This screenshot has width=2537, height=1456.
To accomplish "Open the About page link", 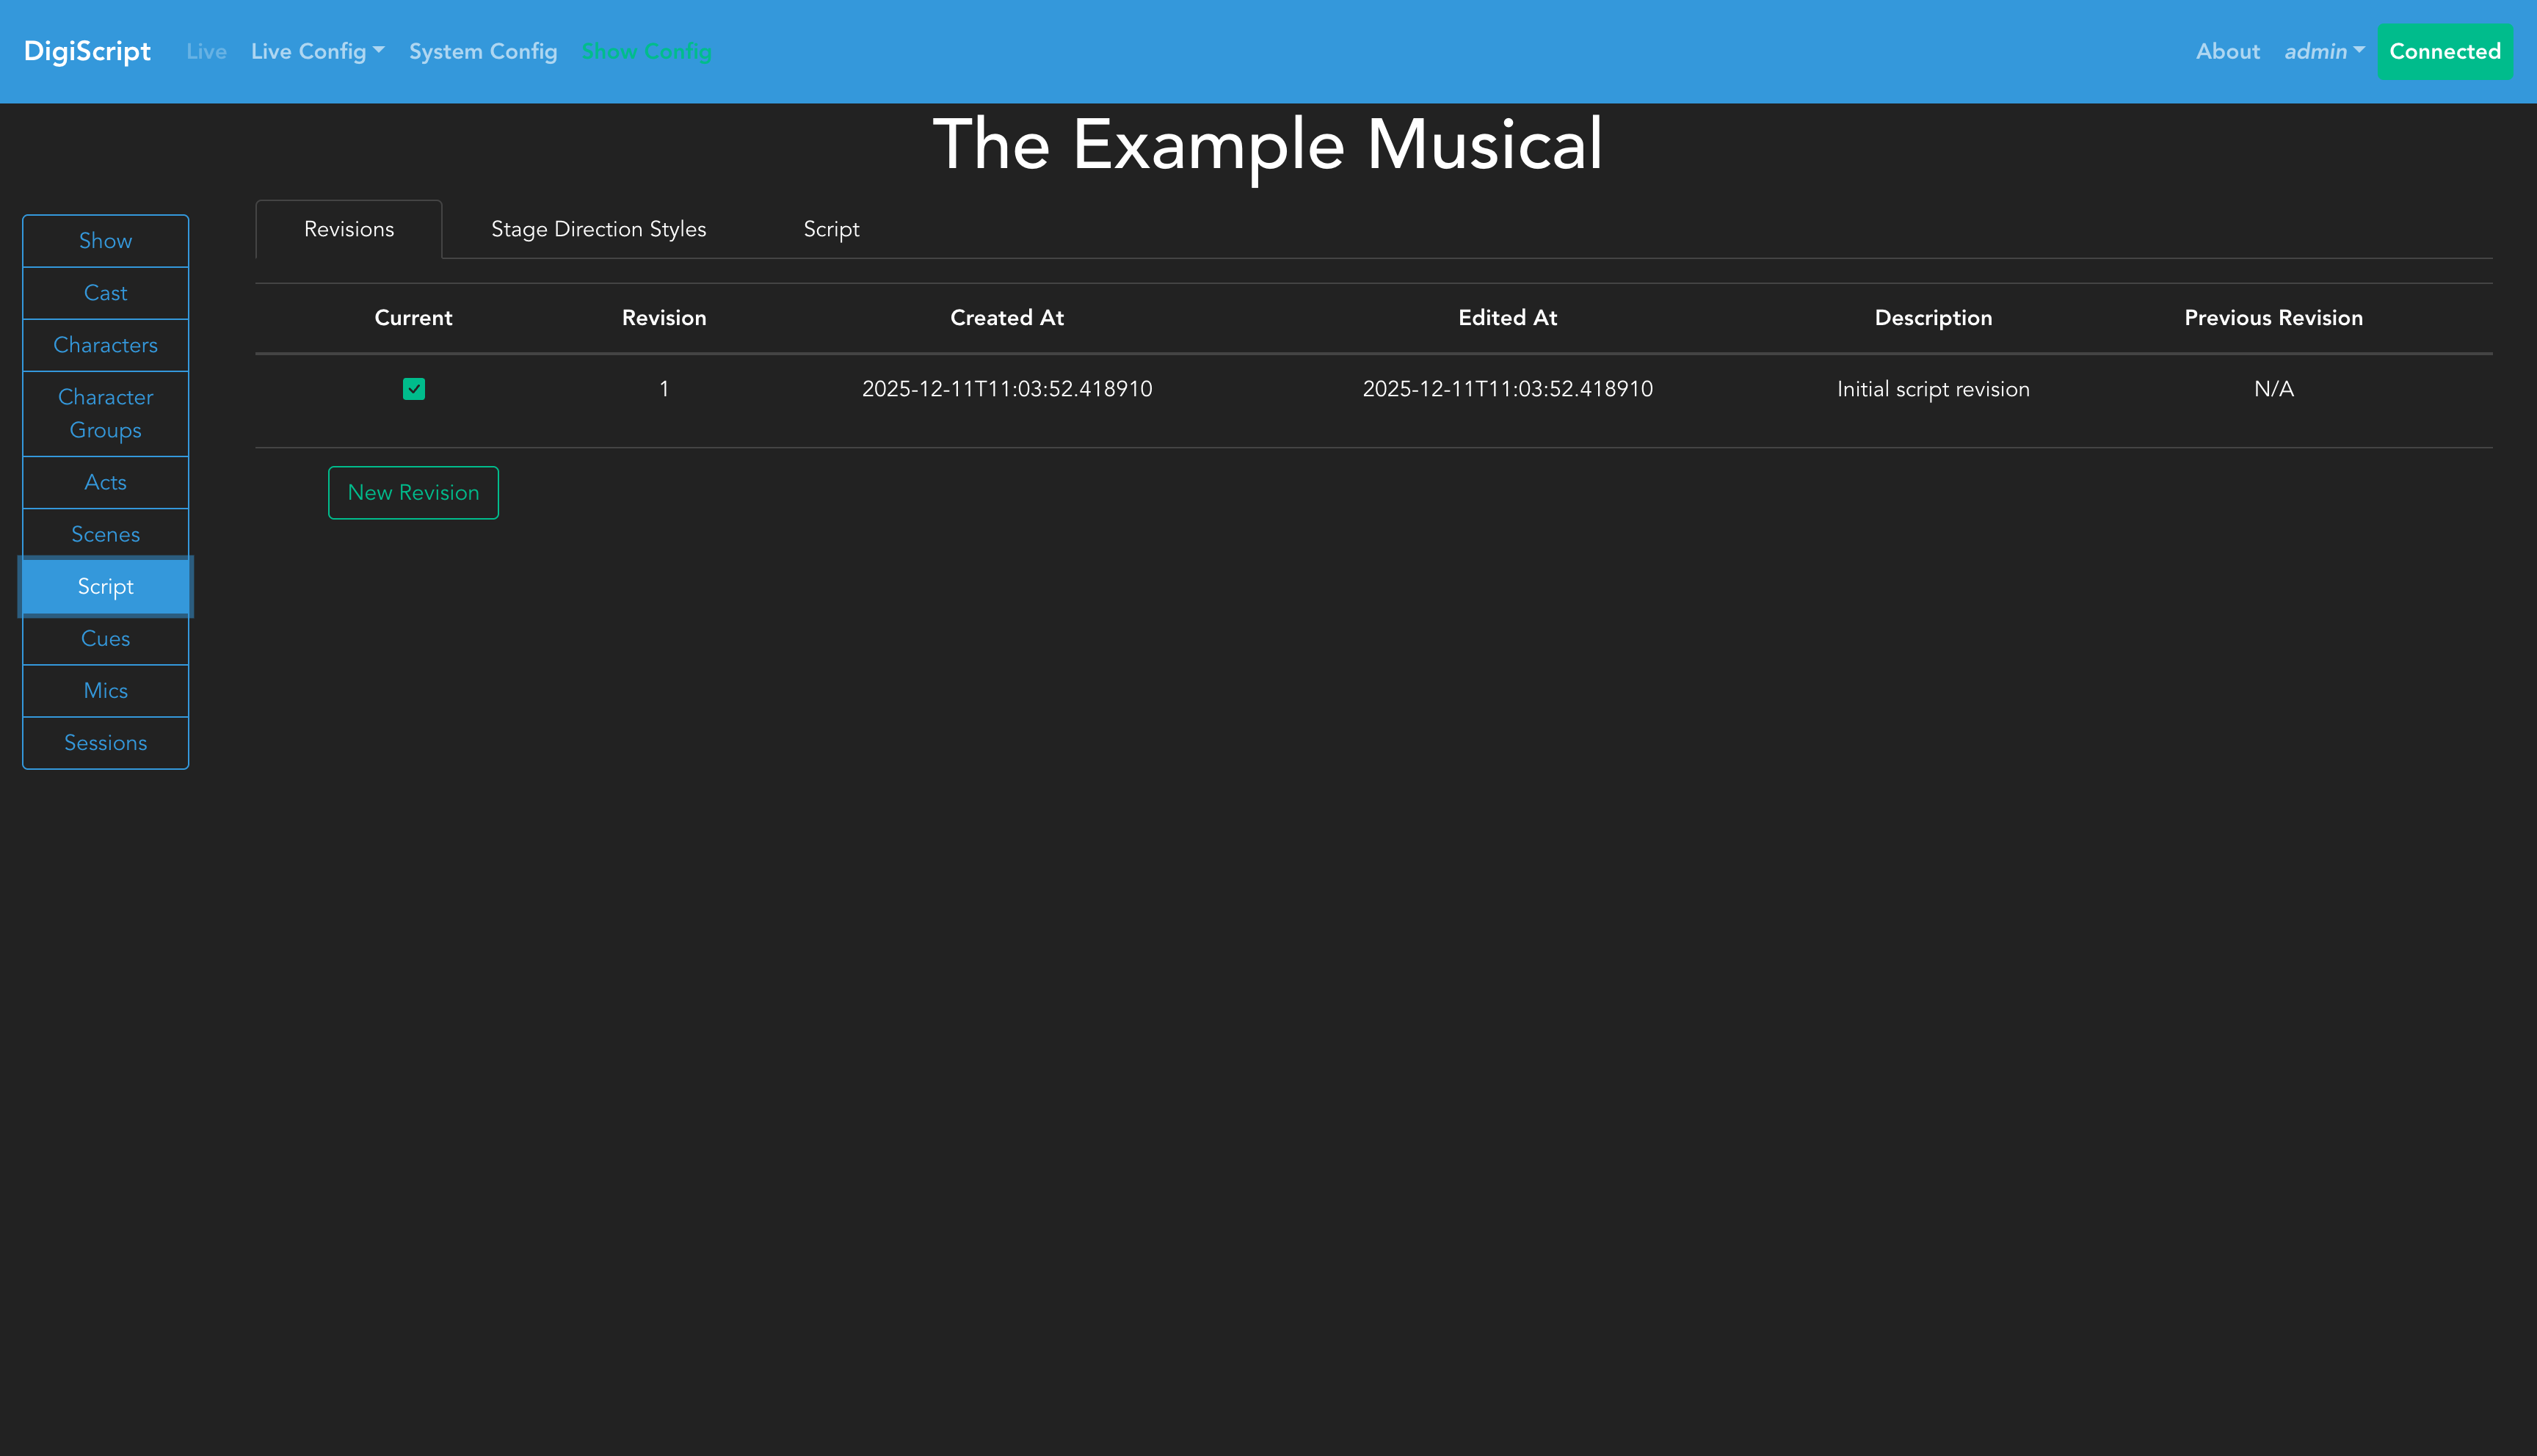I will click(x=2227, y=51).
